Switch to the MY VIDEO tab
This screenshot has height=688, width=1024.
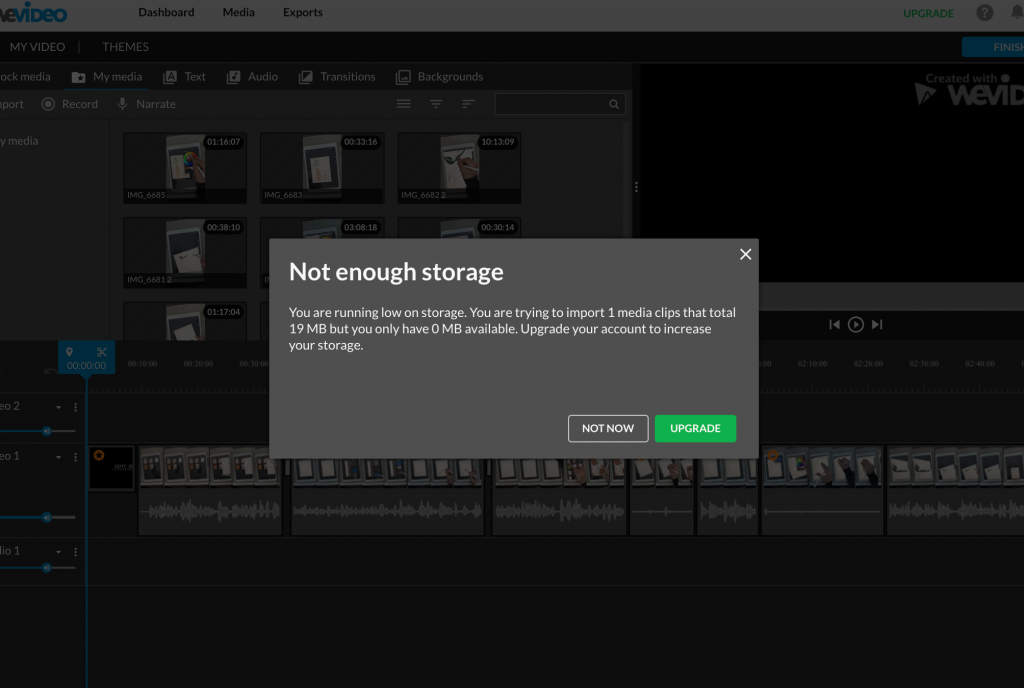(x=37, y=47)
